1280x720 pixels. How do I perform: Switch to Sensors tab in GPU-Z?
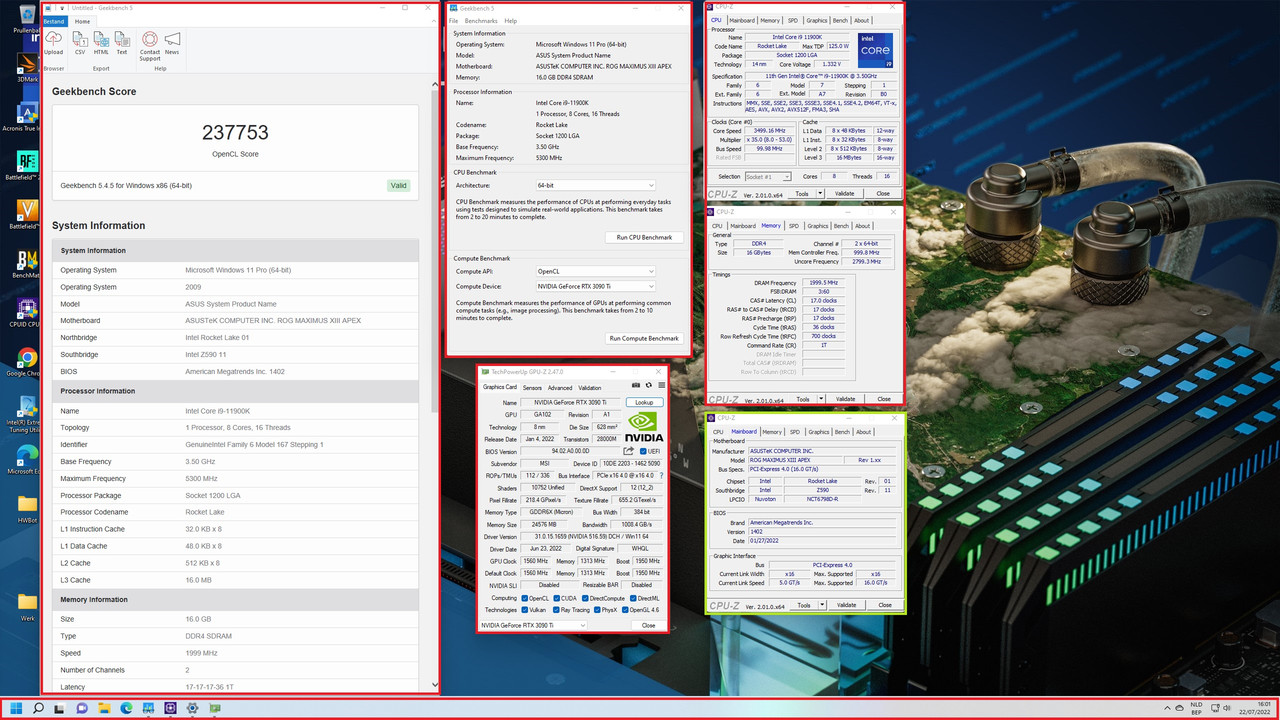pos(532,388)
